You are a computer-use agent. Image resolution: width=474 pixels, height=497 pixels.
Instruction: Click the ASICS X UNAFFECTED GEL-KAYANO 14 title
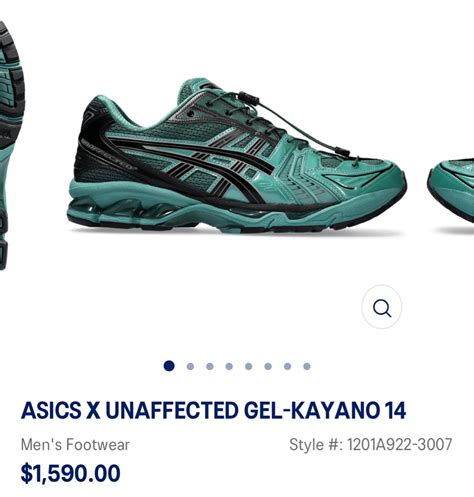click(x=213, y=410)
